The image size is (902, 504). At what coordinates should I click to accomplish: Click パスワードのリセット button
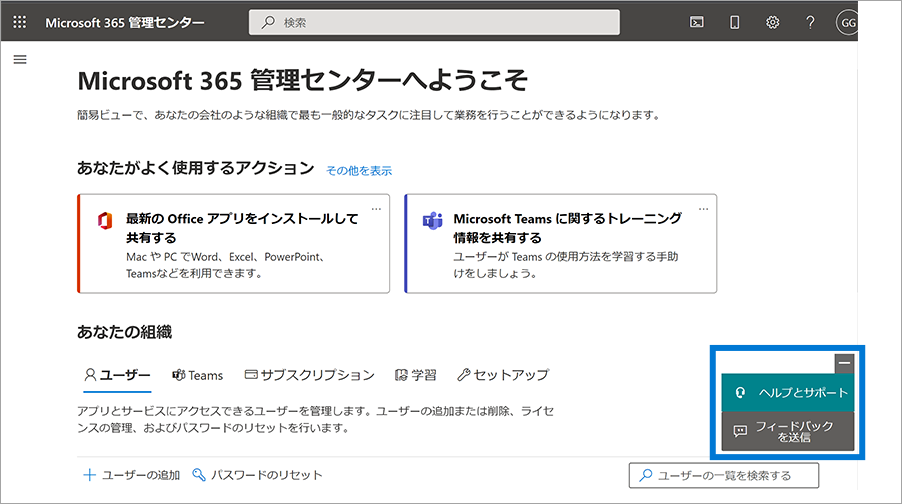click(x=257, y=475)
